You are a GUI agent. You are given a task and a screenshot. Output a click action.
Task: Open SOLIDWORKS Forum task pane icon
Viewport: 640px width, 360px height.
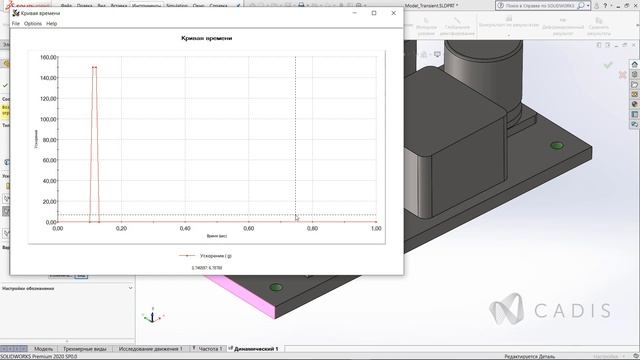pos(634,124)
